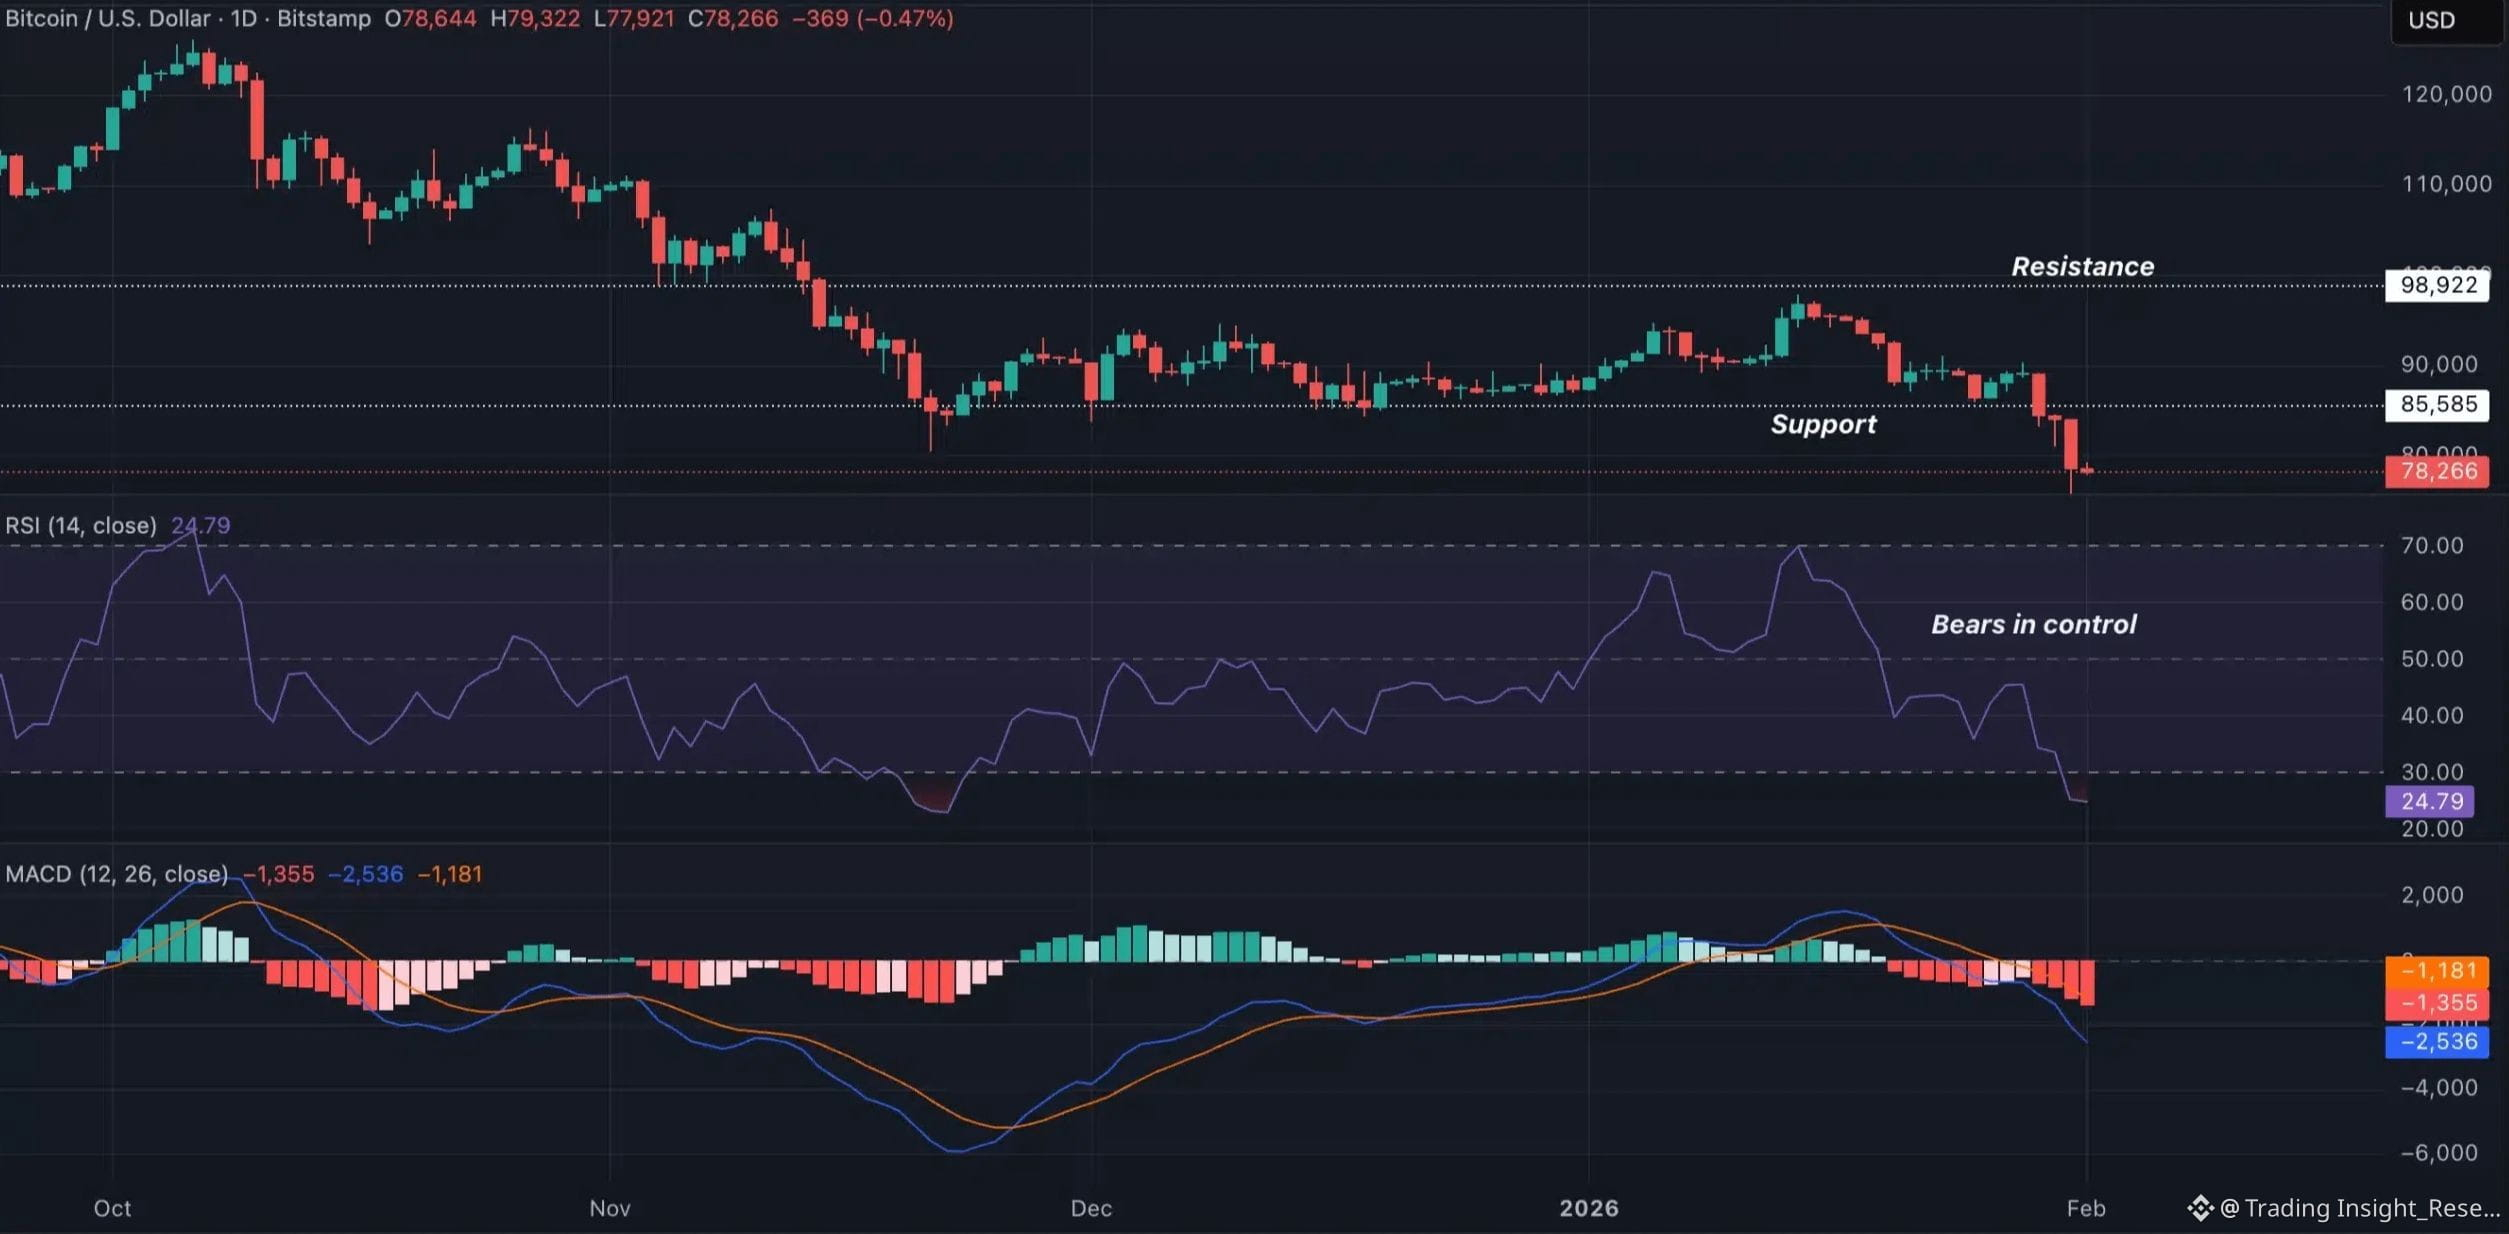Image resolution: width=2509 pixels, height=1234 pixels.
Task: Select the Support text annotation
Action: pyautogui.click(x=1823, y=425)
